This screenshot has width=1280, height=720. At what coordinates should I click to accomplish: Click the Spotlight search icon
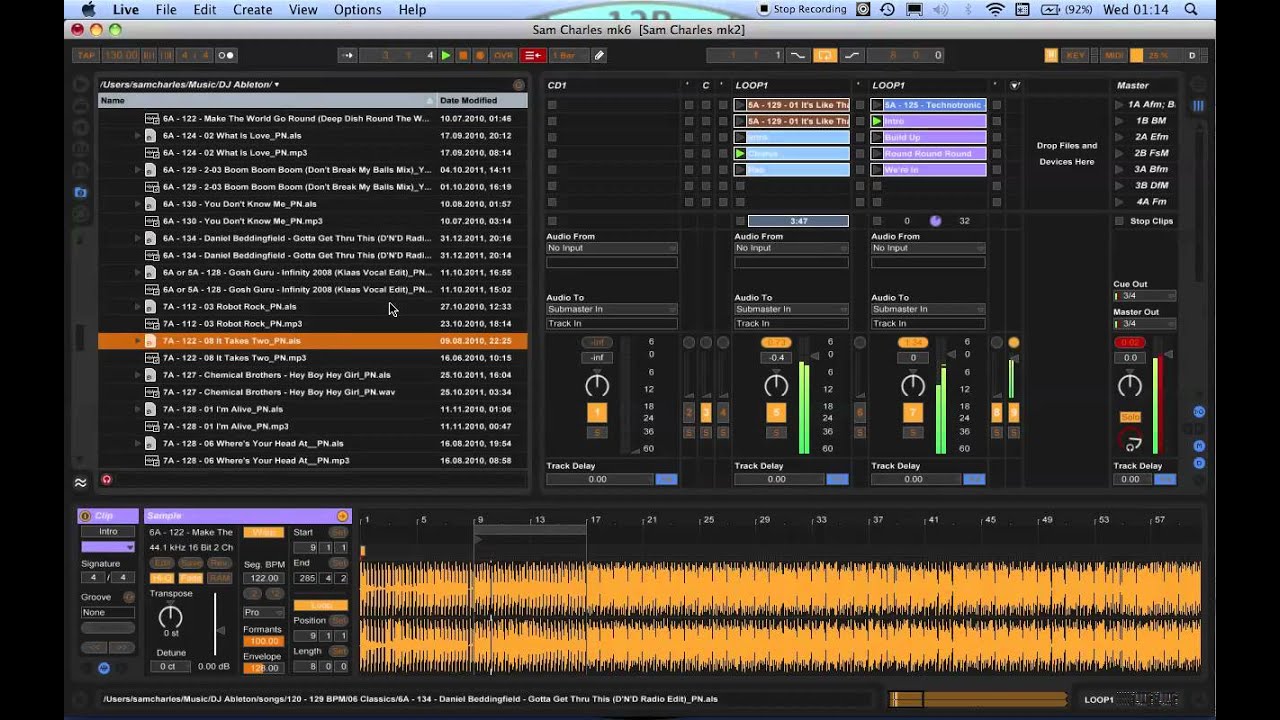pyautogui.click(x=1191, y=10)
